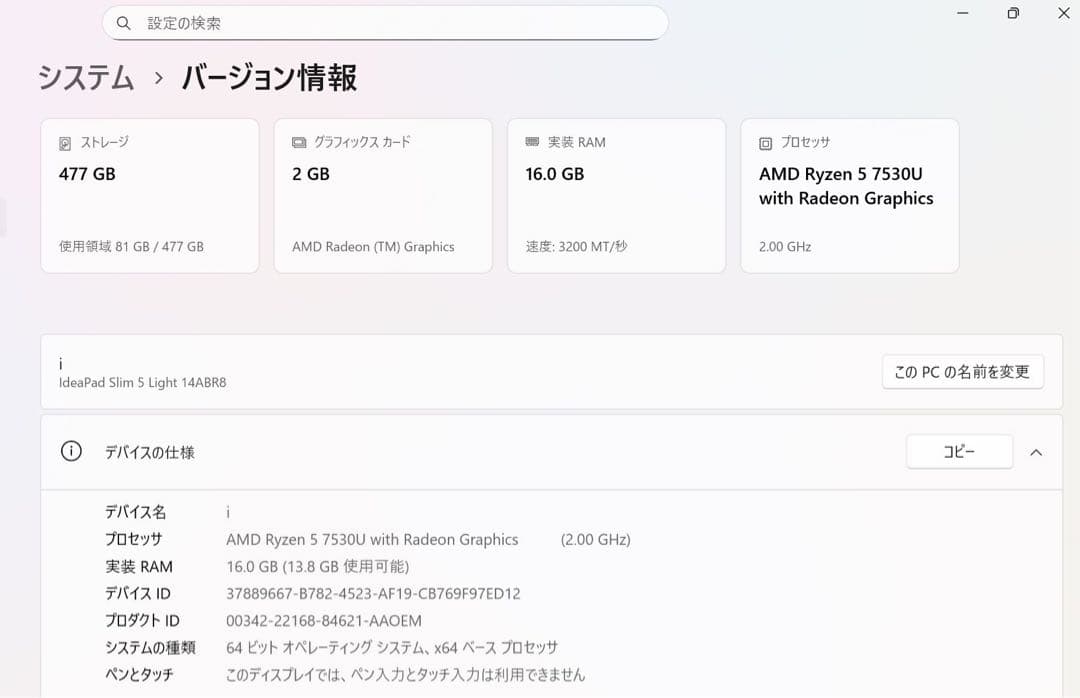Open the 16.0 GB RAM card
Image resolution: width=1080 pixels, height=698 pixels.
point(616,195)
